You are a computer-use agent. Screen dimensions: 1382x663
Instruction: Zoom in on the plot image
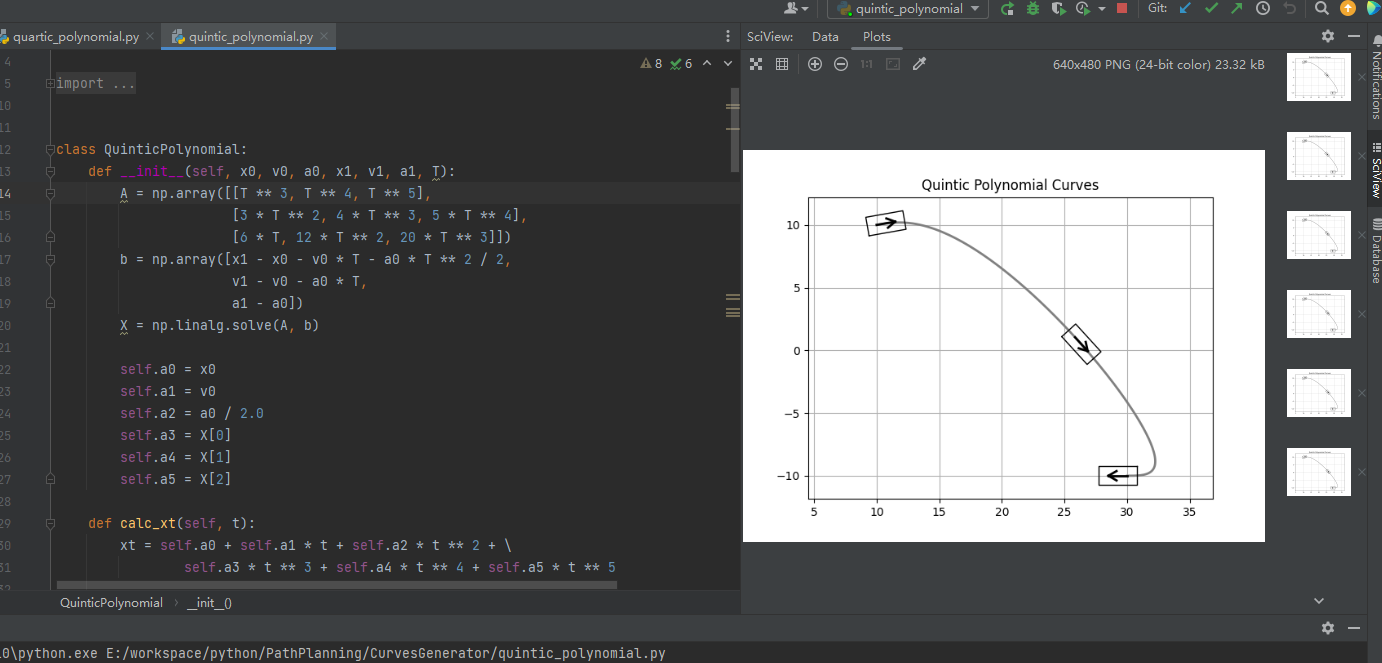point(815,64)
